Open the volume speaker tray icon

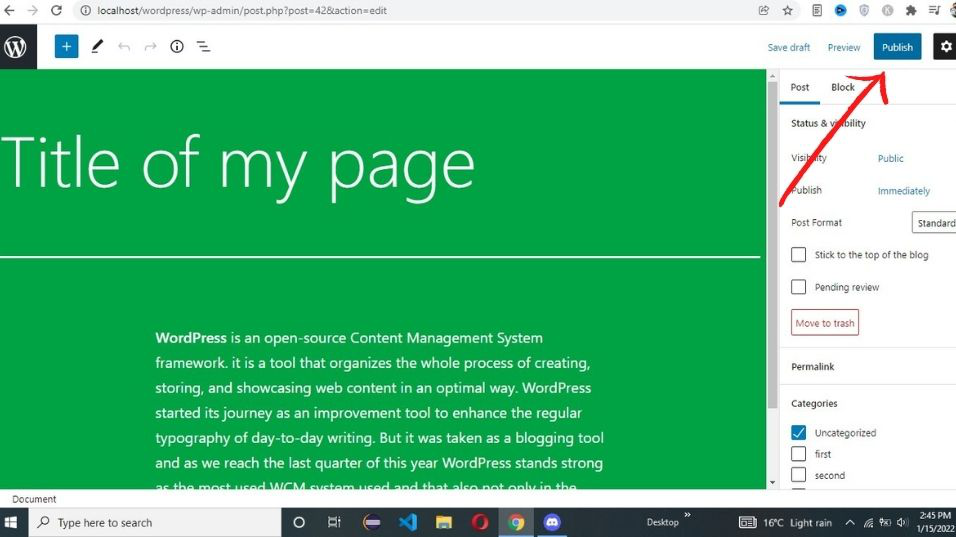[x=902, y=522]
